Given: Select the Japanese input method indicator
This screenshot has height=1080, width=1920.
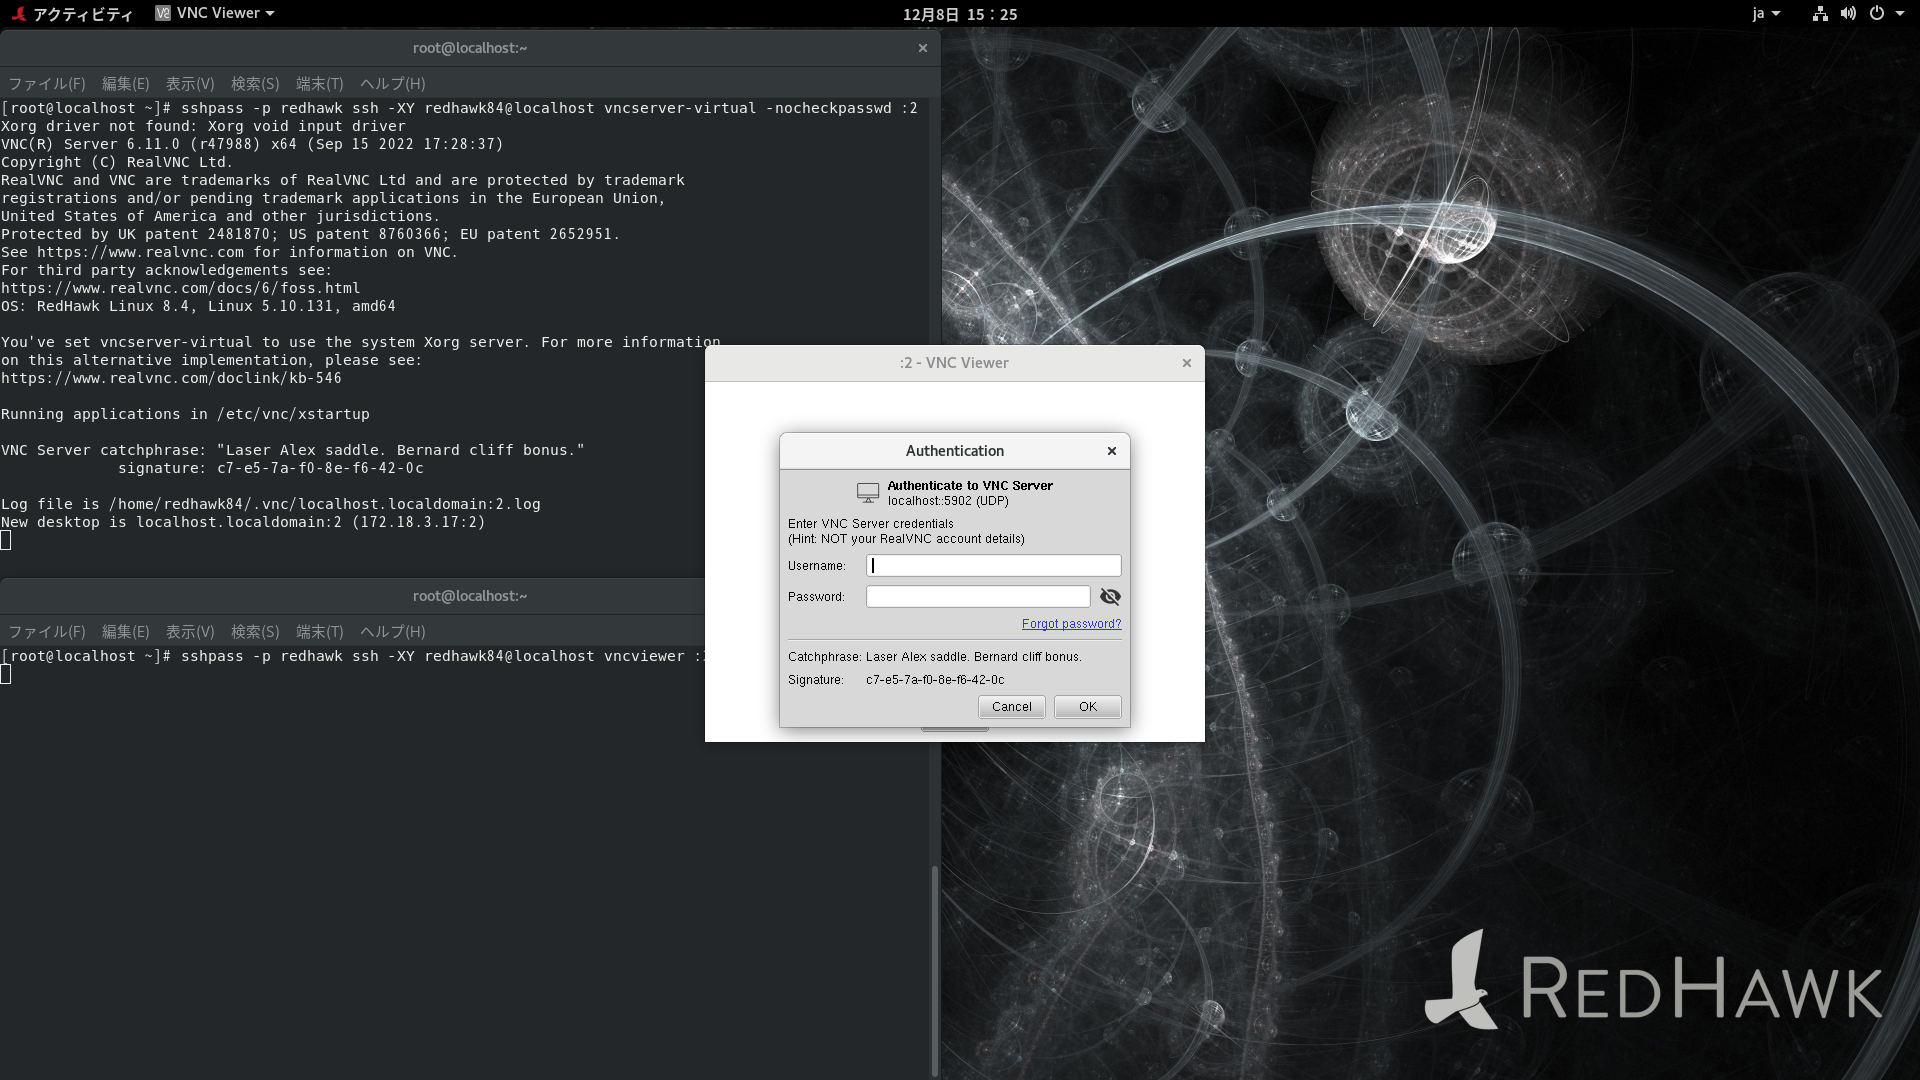Looking at the screenshot, I should point(1764,13).
